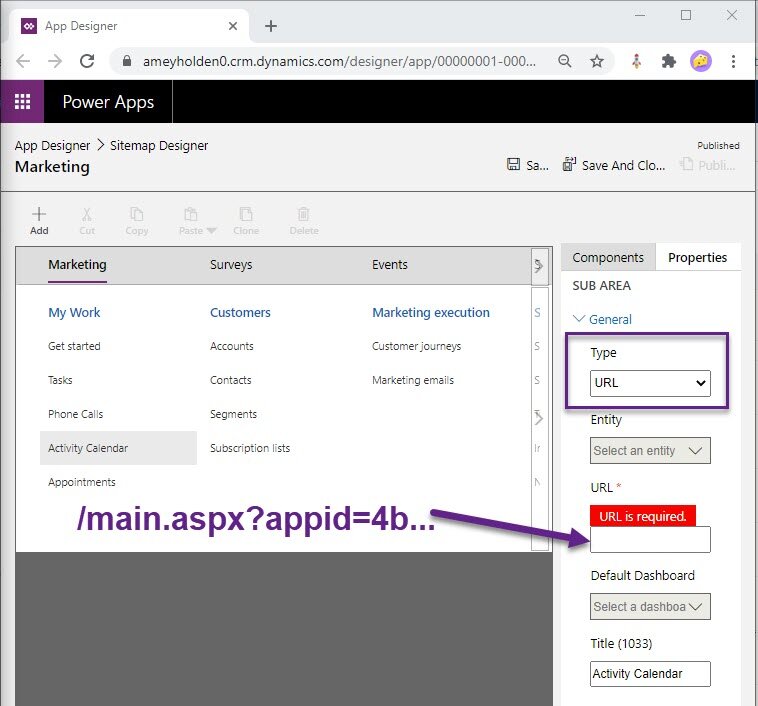
Task: Open the Power Apps waffle app launcher
Action: coord(22,102)
